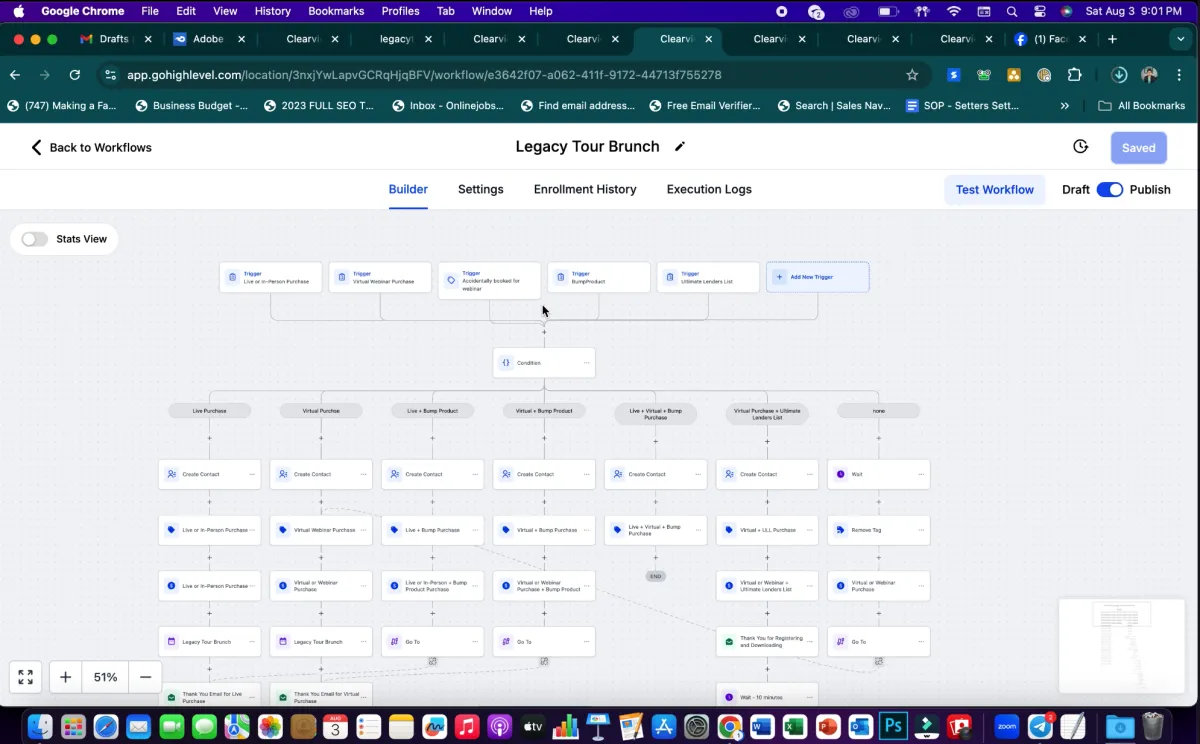Switch to the Builder tab
Image resolution: width=1200 pixels, height=744 pixels.
point(408,189)
